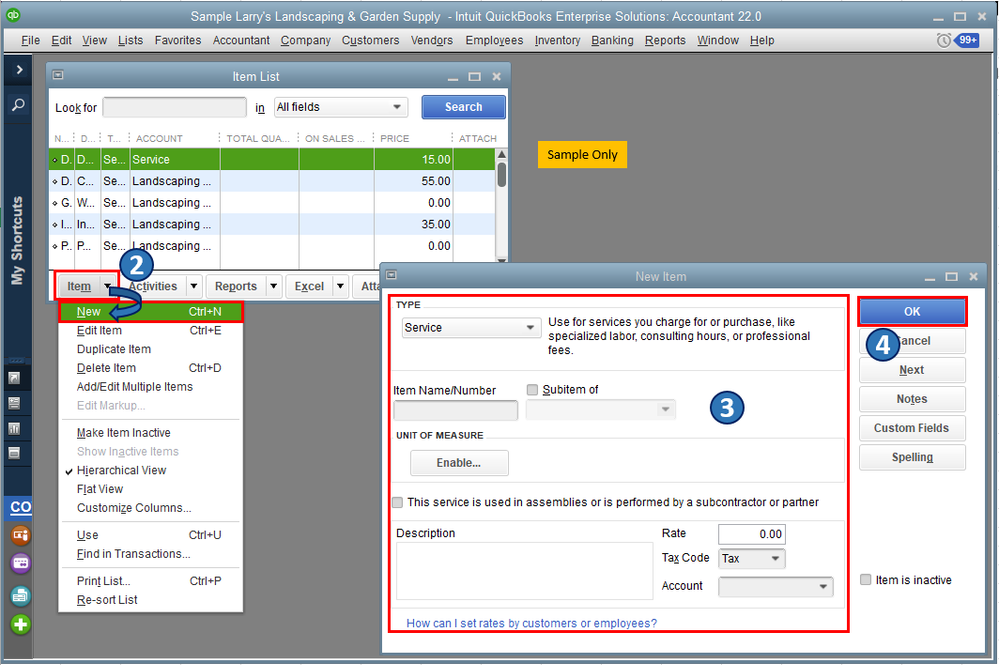Open the Item List window system menu icon

pyautogui.click(x=58, y=75)
